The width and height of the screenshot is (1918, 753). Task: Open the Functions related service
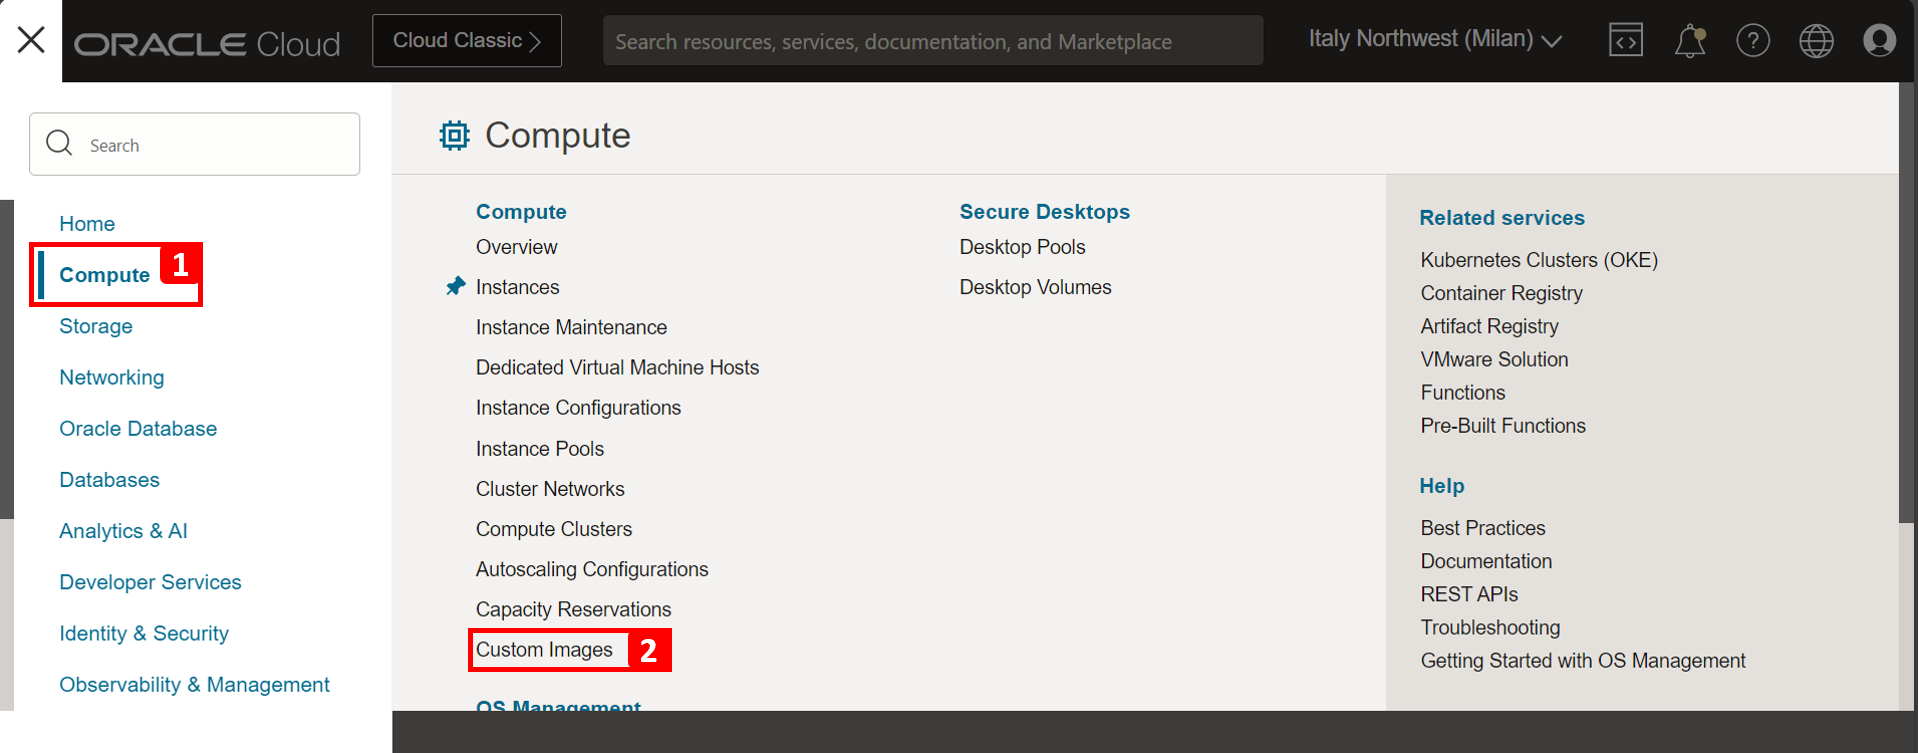pos(1462,392)
